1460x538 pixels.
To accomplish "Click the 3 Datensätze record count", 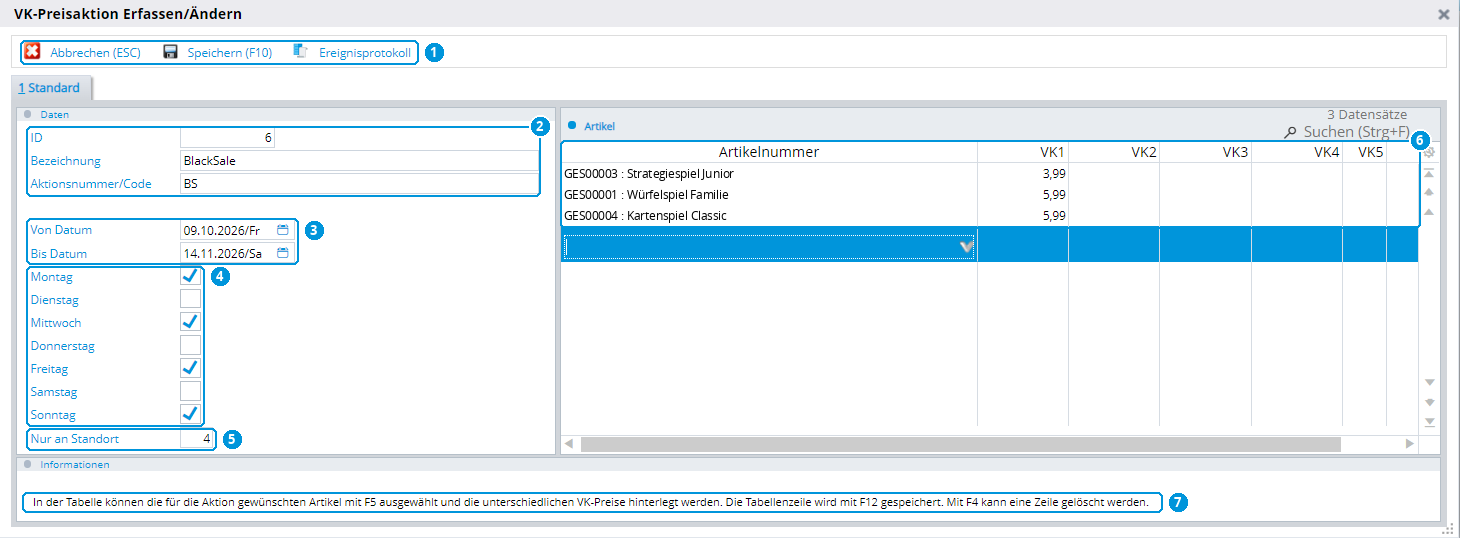I will [x=1367, y=115].
